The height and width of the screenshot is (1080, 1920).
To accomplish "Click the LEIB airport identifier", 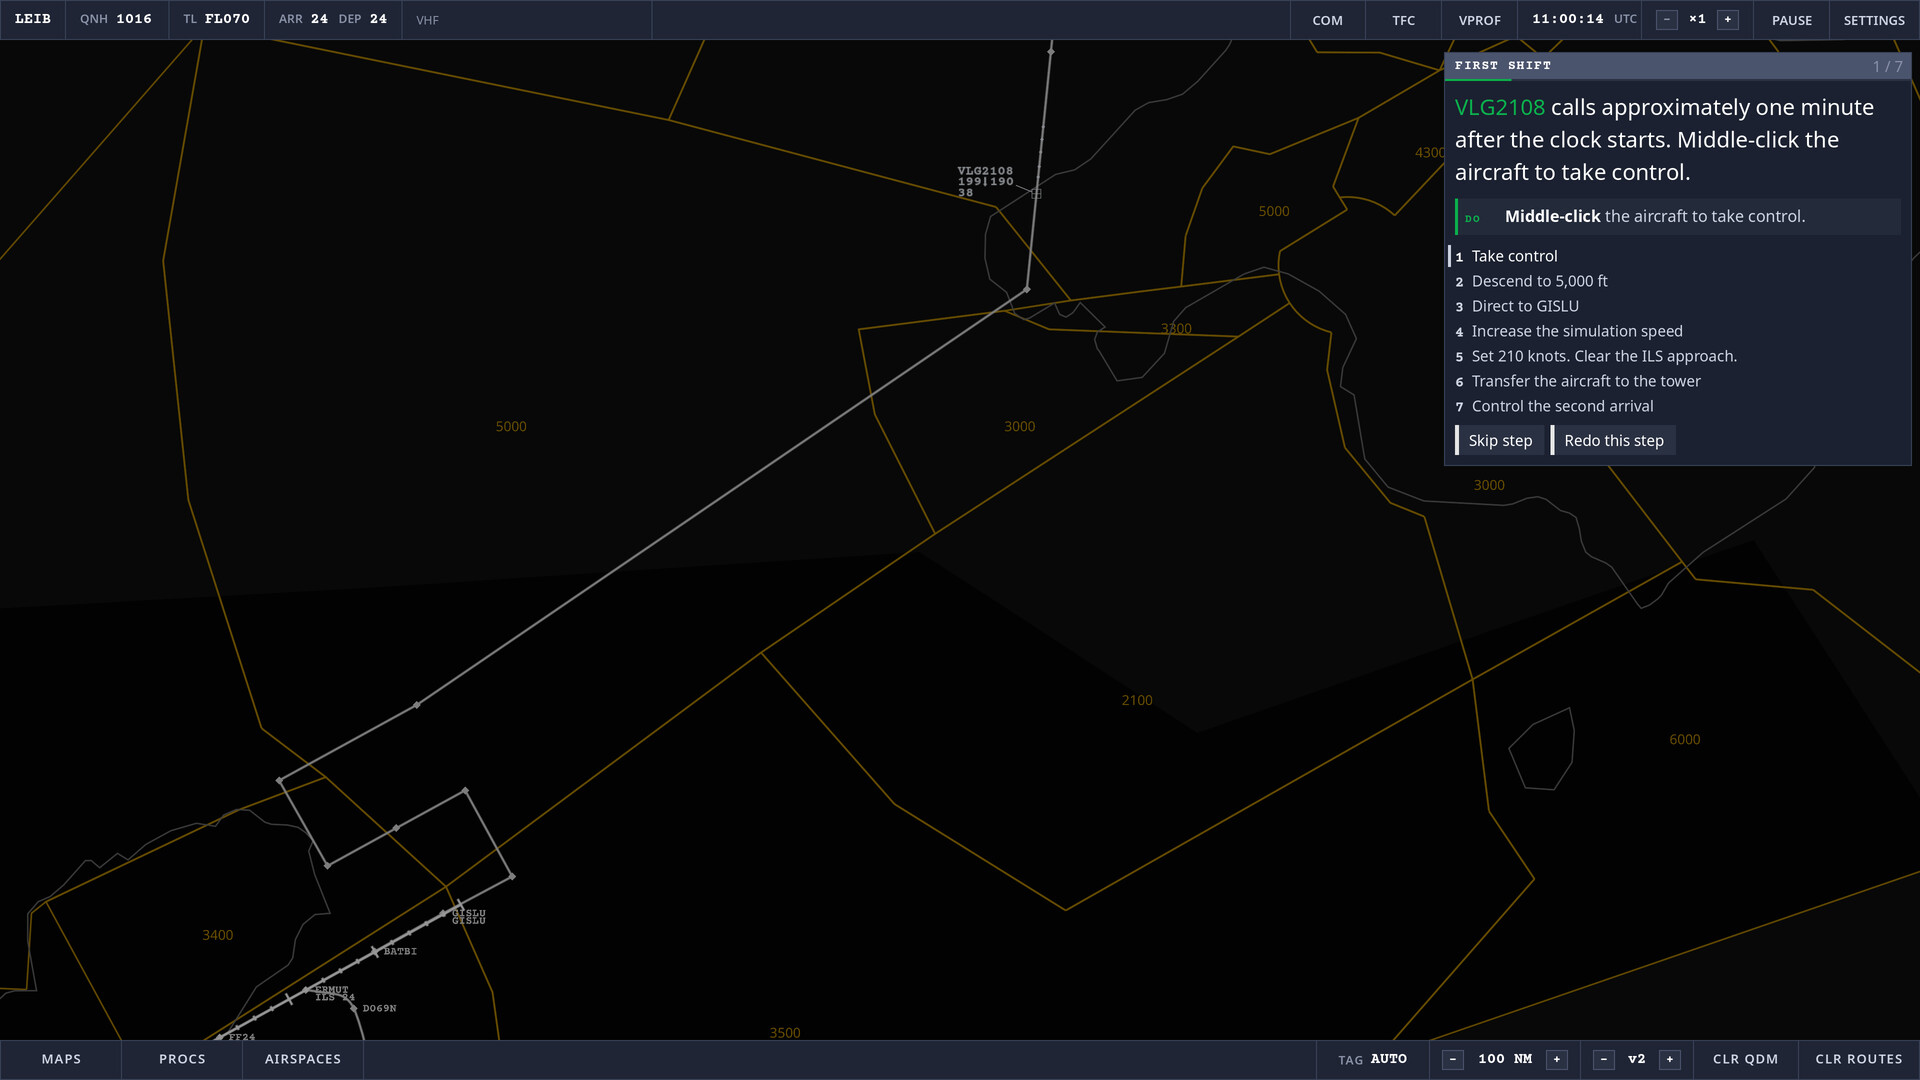I will coord(33,20).
